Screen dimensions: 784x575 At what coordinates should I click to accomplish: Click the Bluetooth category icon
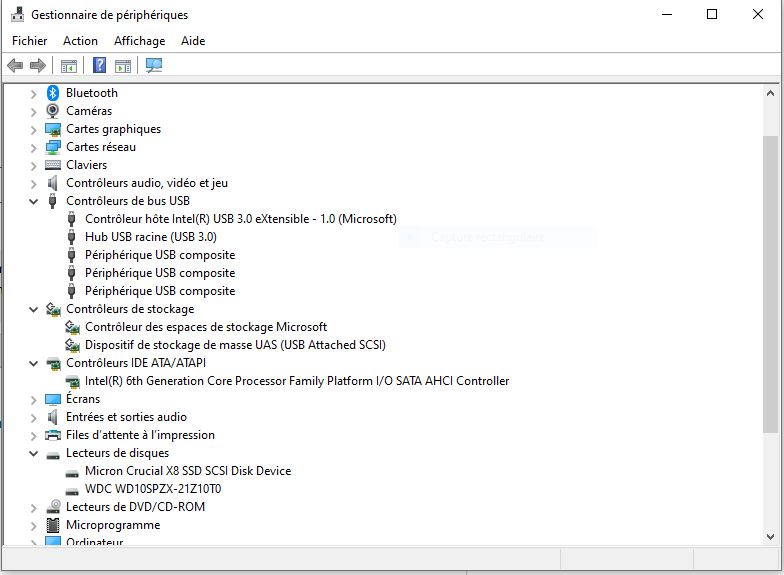coord(52,93)
